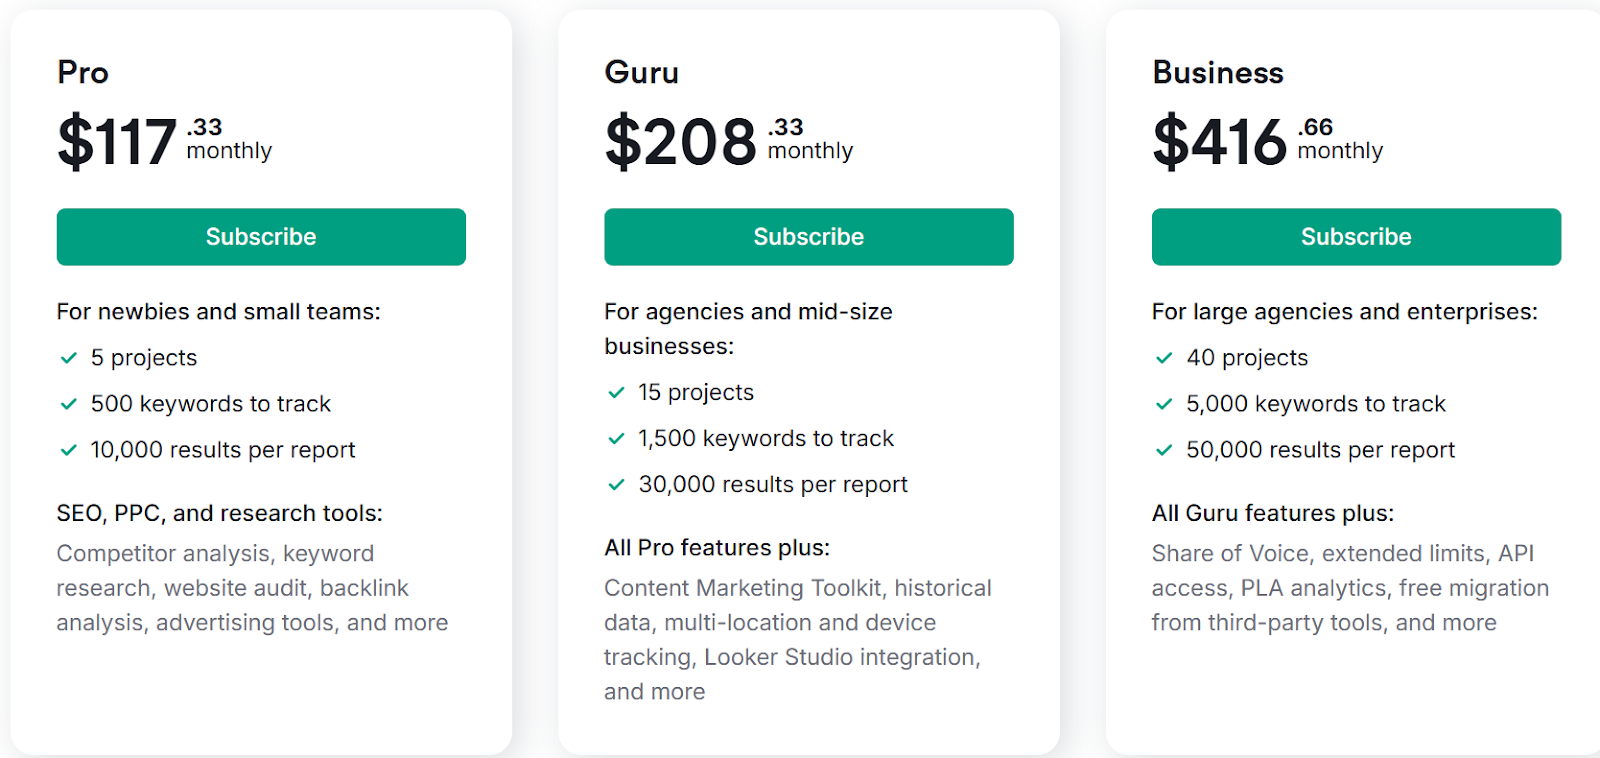Image resolution: width=1600 pixels, height=758 pixels.
Task: Select the Pro plan title
Action: pos(83,72)
